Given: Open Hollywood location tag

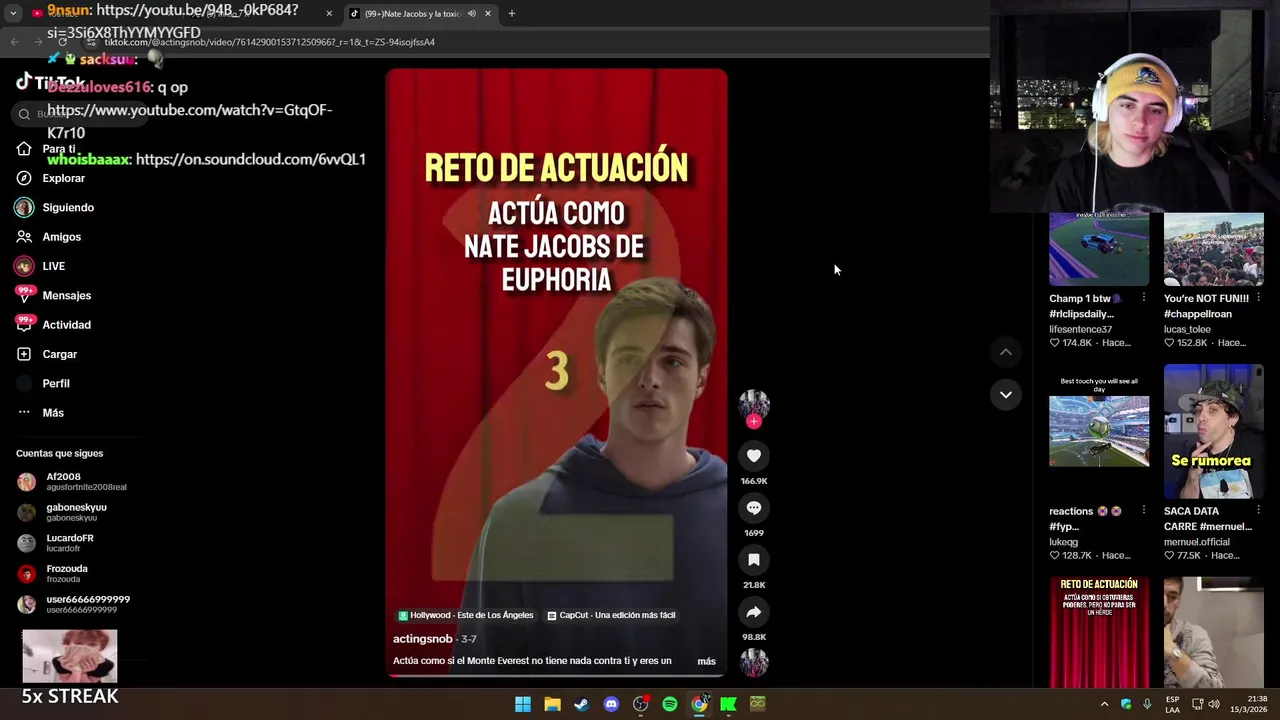Looking at the screenshot, I should click(x=466, y=615).
